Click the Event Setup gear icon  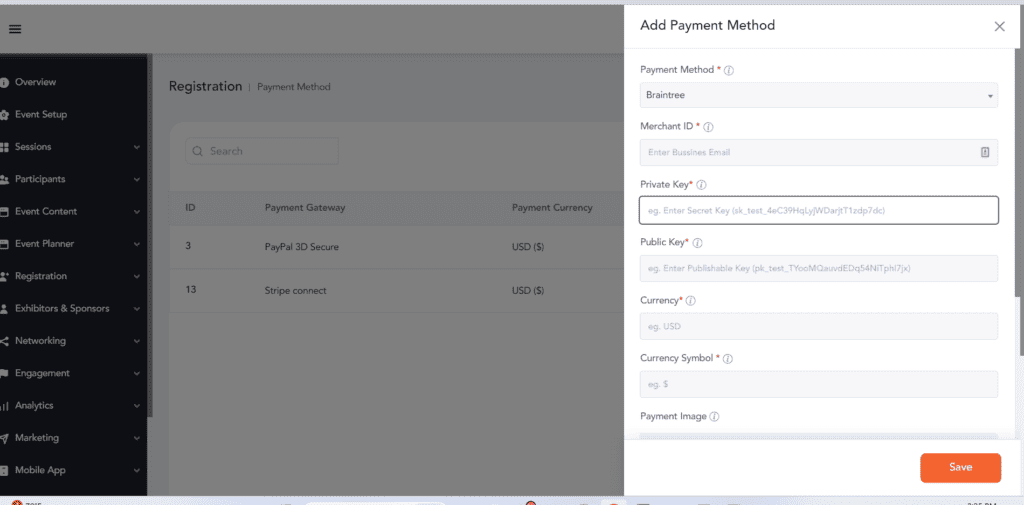pos(4,115)
